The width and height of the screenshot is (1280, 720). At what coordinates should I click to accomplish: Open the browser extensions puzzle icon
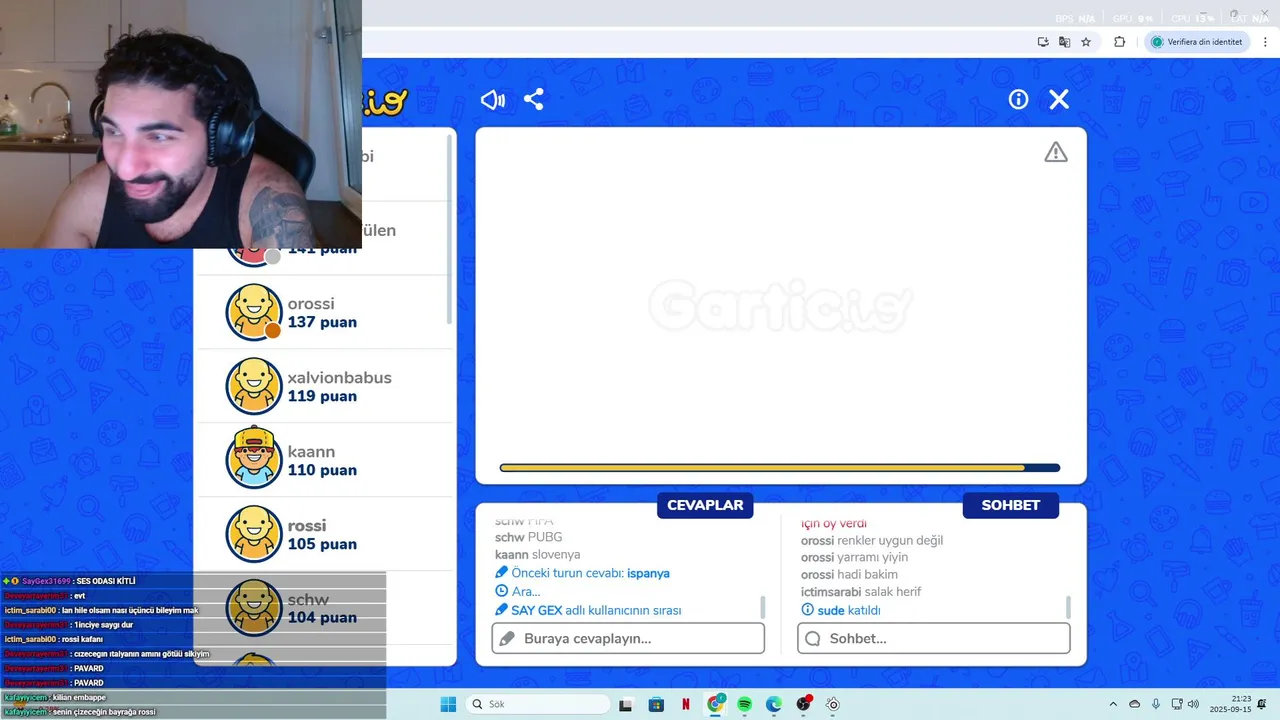(1119, 42)
